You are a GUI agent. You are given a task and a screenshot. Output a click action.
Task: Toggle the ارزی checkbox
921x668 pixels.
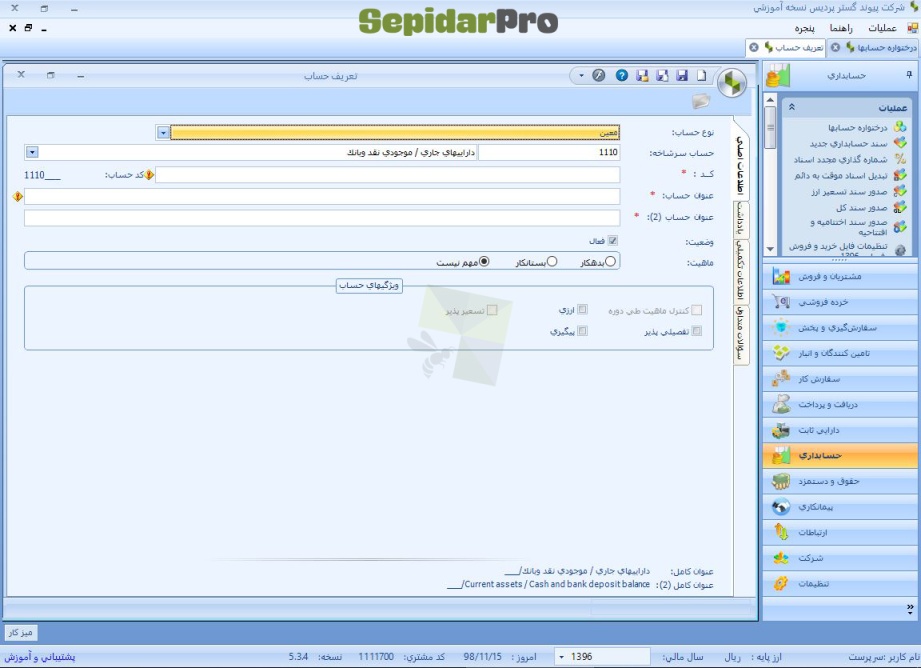tap(582, 310)
